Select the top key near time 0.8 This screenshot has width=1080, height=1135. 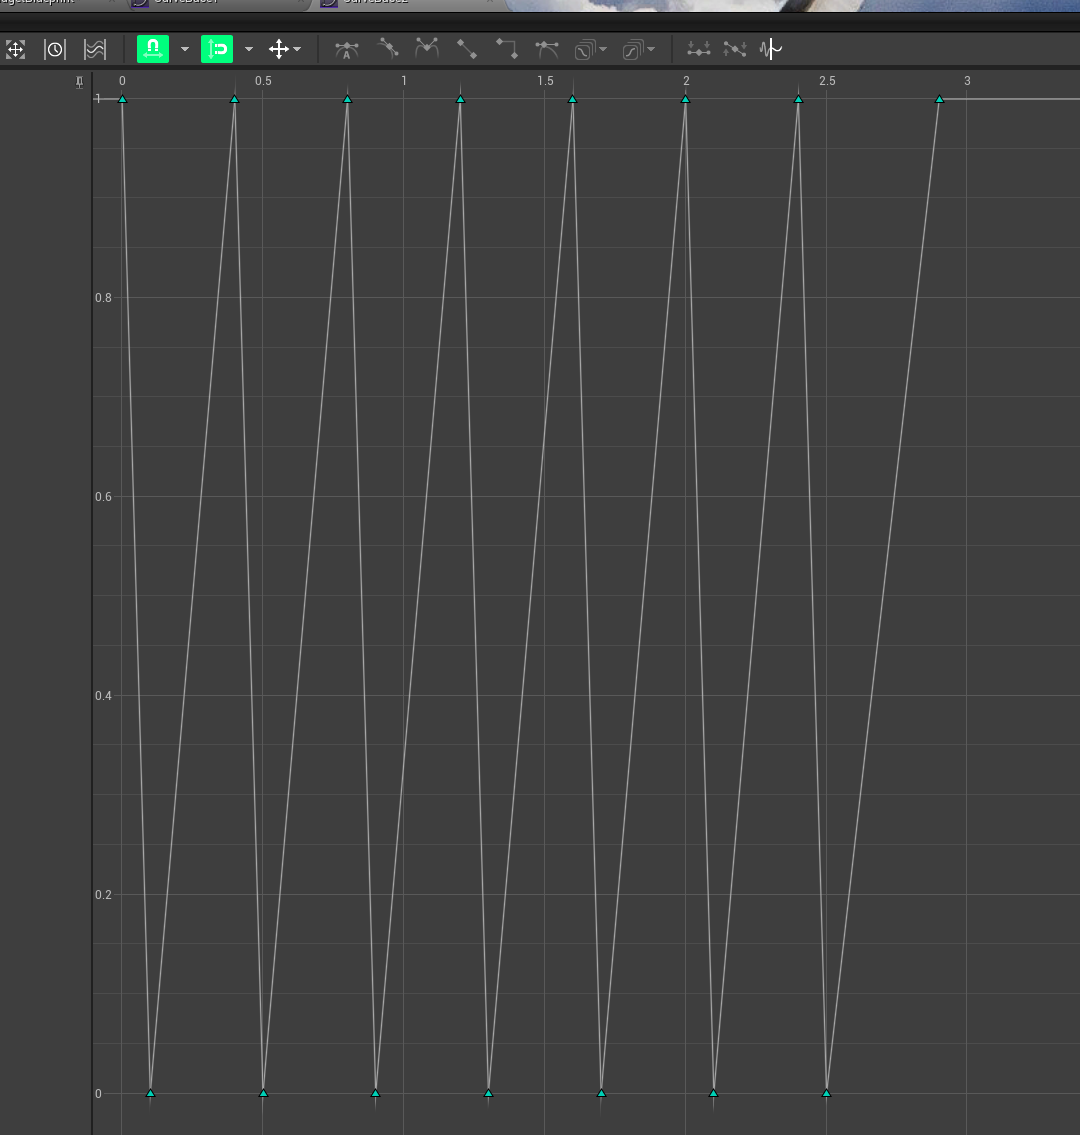[347, 98]
